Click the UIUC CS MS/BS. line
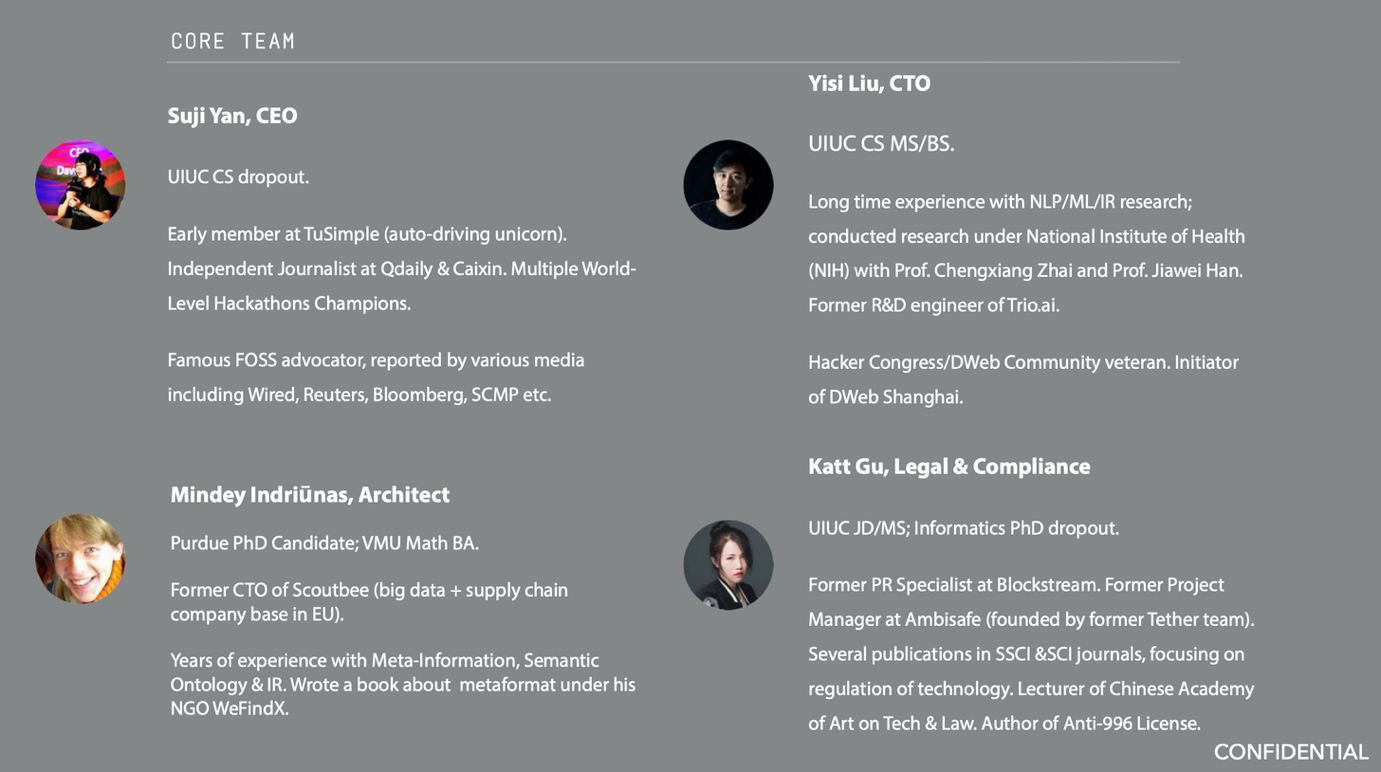 (x=881, y=144)
